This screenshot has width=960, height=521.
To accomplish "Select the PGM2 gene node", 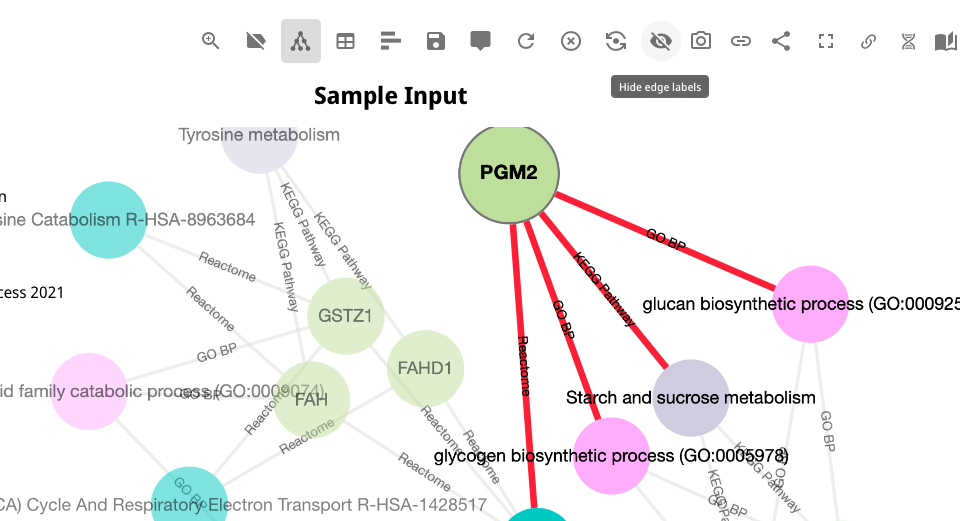I will (x=509, y=173).
